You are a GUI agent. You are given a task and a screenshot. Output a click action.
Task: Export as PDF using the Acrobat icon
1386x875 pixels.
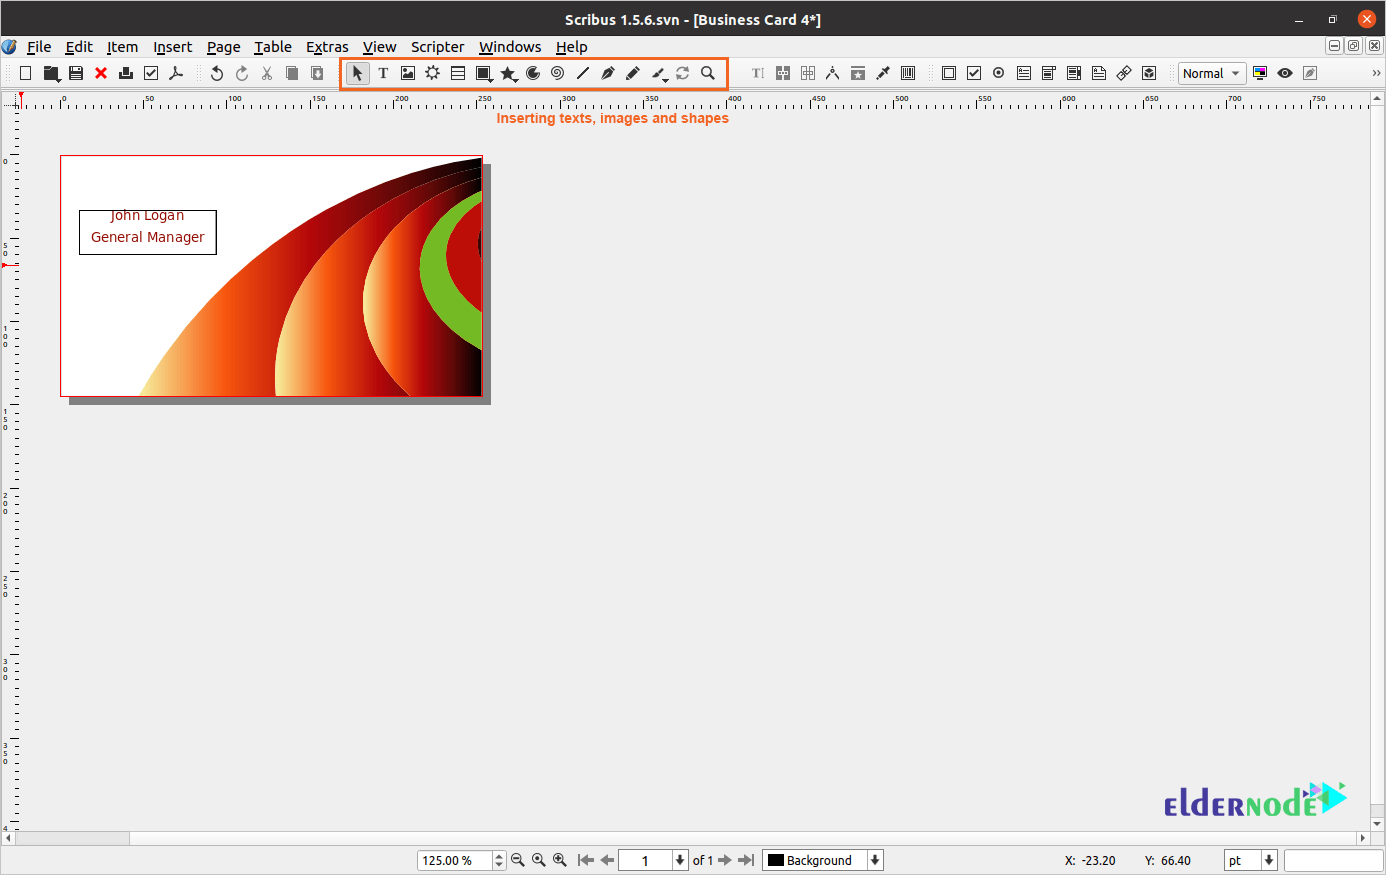click(176, 73)
